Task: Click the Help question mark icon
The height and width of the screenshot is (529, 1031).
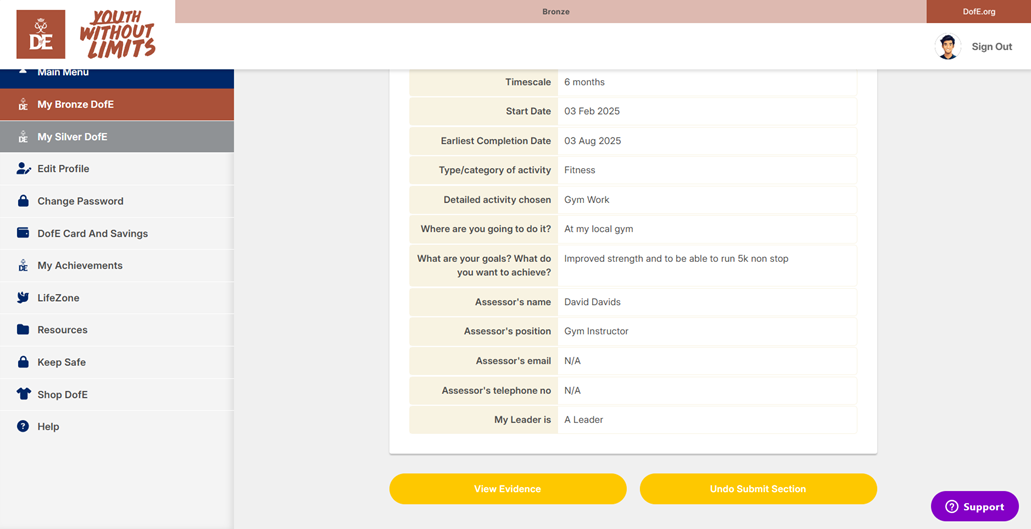Action: [x=23, y=427]
